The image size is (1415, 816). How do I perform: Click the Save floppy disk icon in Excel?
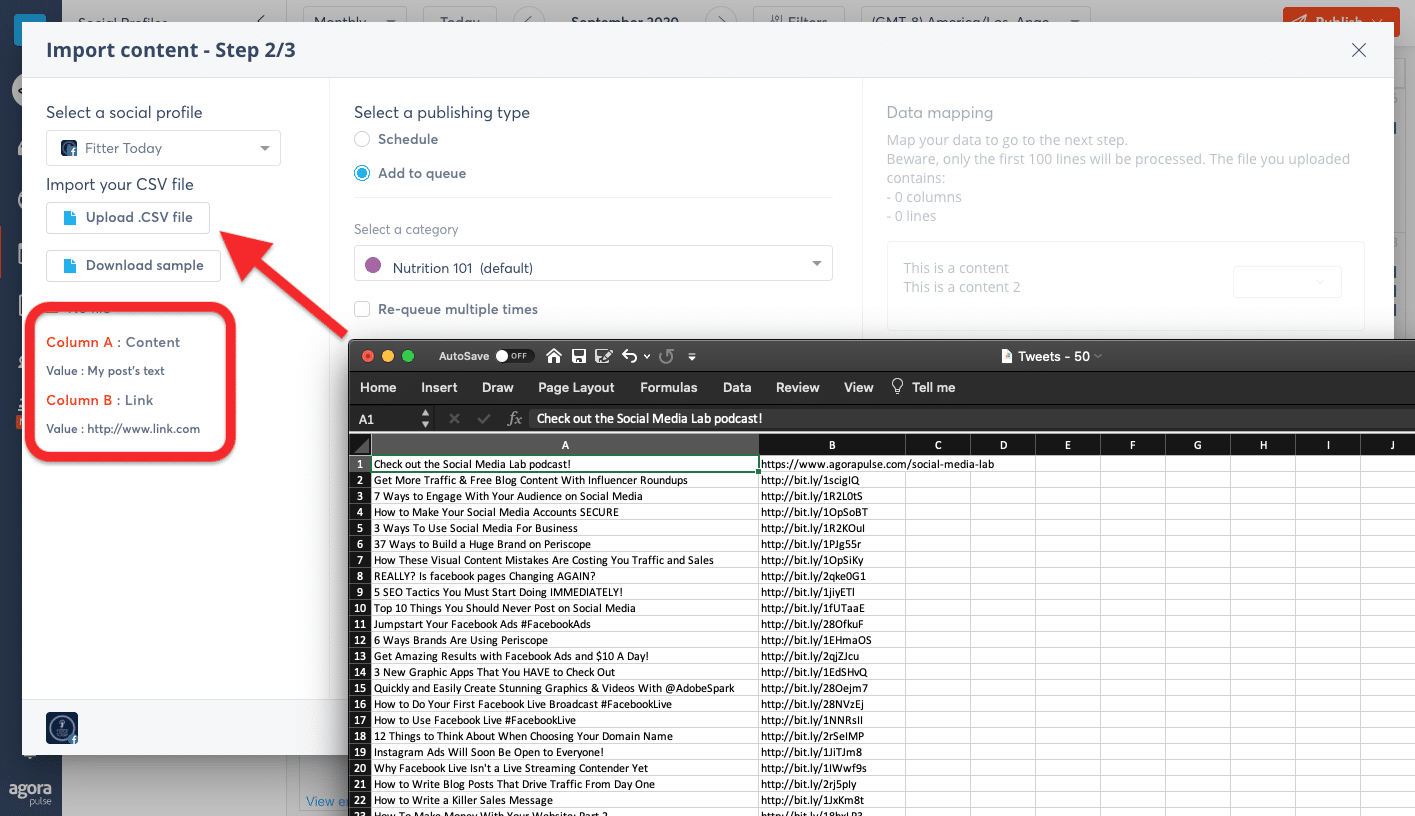[x=578, y=356]
